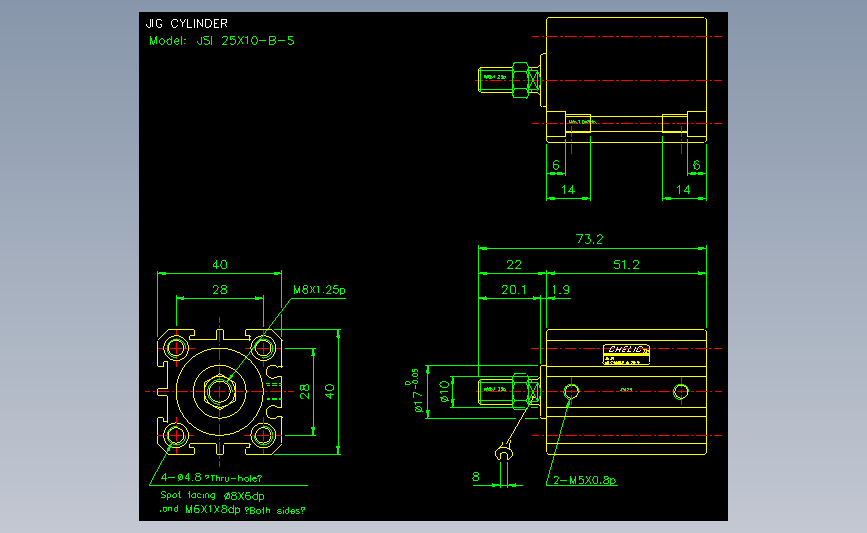Select the "Model: JSI 25X10-B-5" label

click(x=222, y=41)
